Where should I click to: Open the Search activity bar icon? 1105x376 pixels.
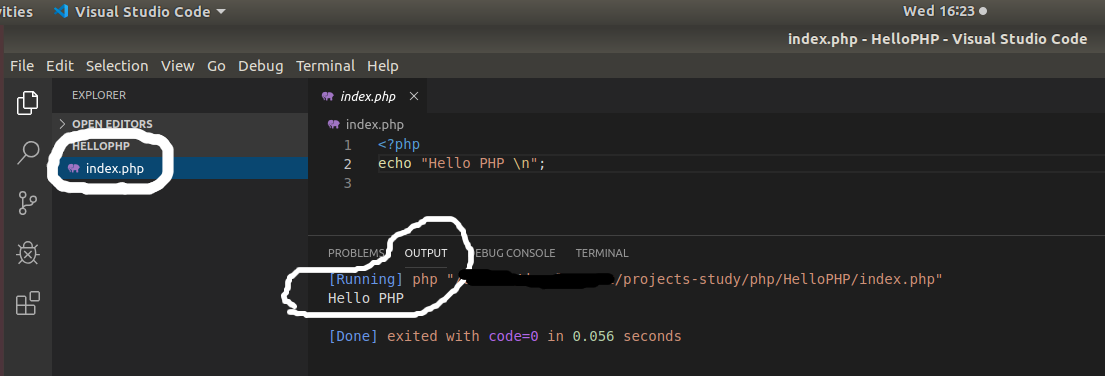27,152
